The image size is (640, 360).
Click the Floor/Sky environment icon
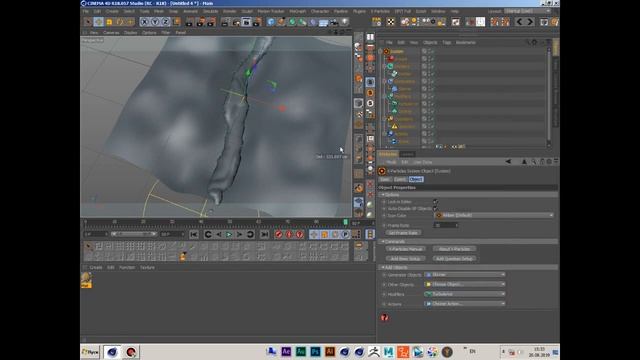[x=324, y=22]
